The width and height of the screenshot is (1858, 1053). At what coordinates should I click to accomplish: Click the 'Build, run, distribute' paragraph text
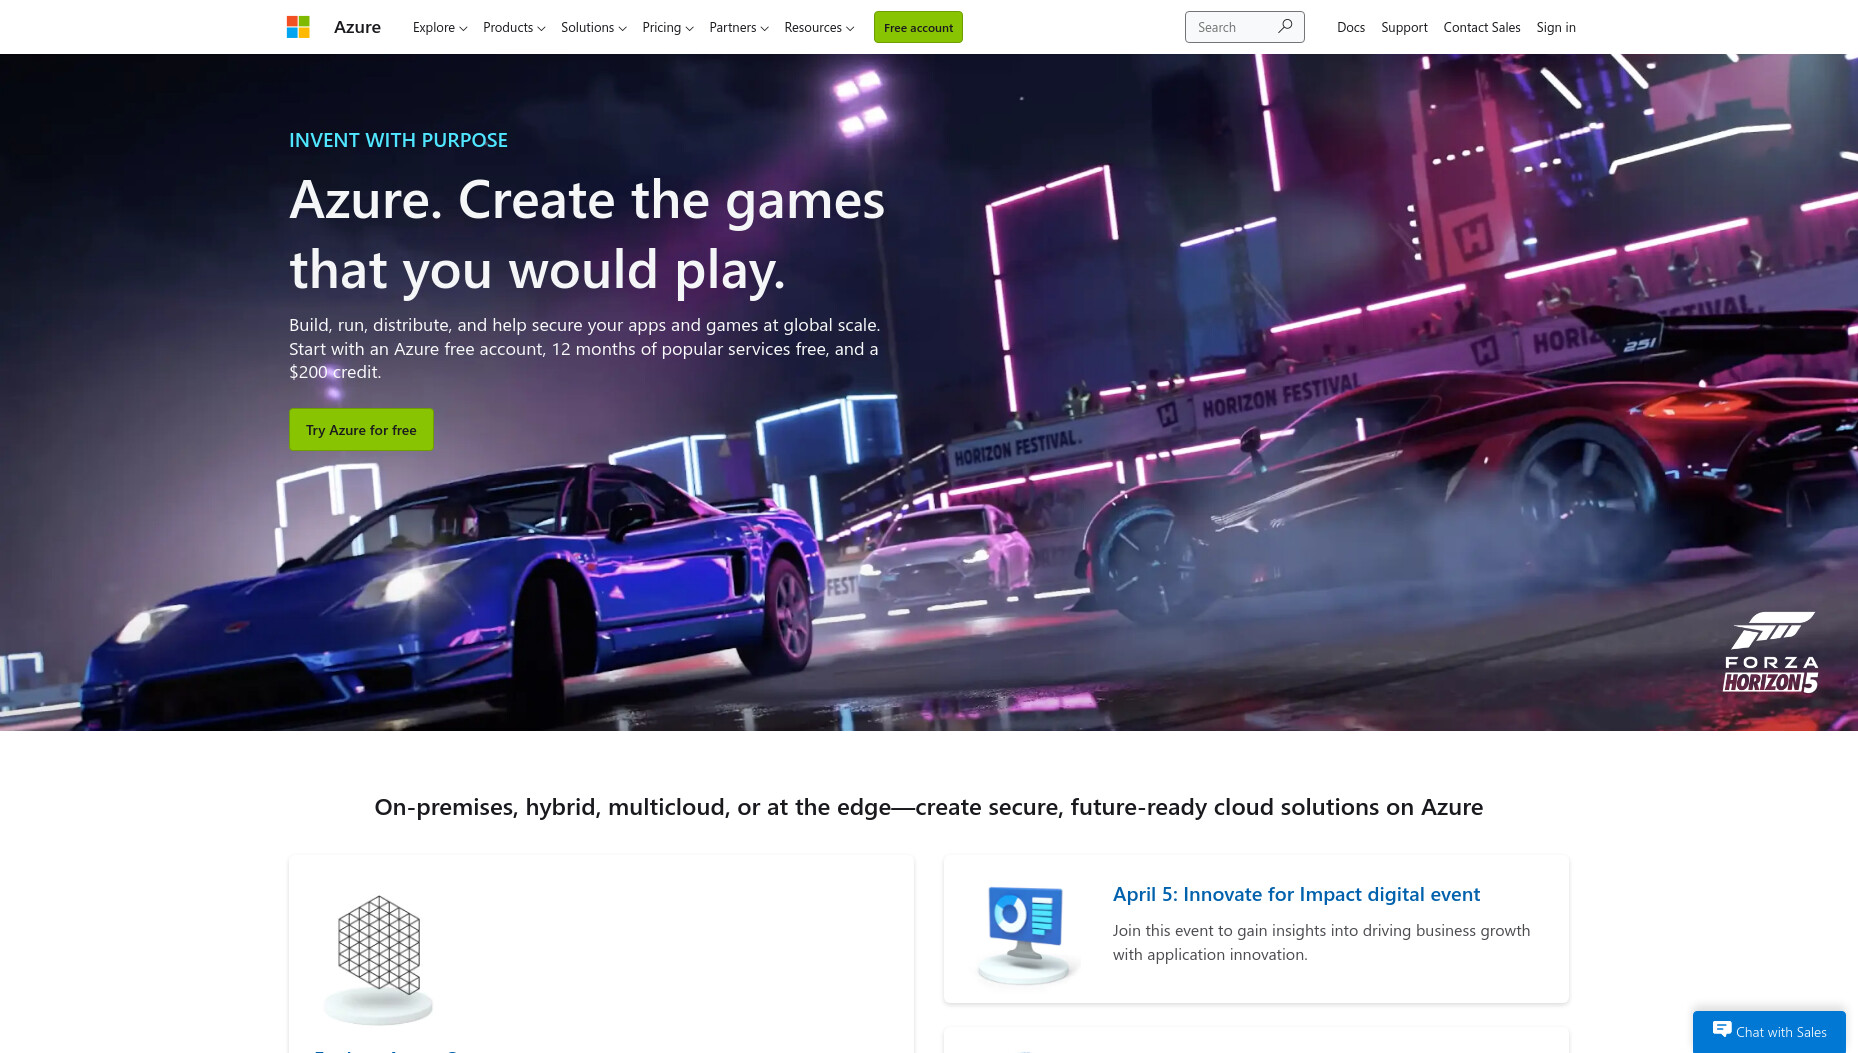585,348
